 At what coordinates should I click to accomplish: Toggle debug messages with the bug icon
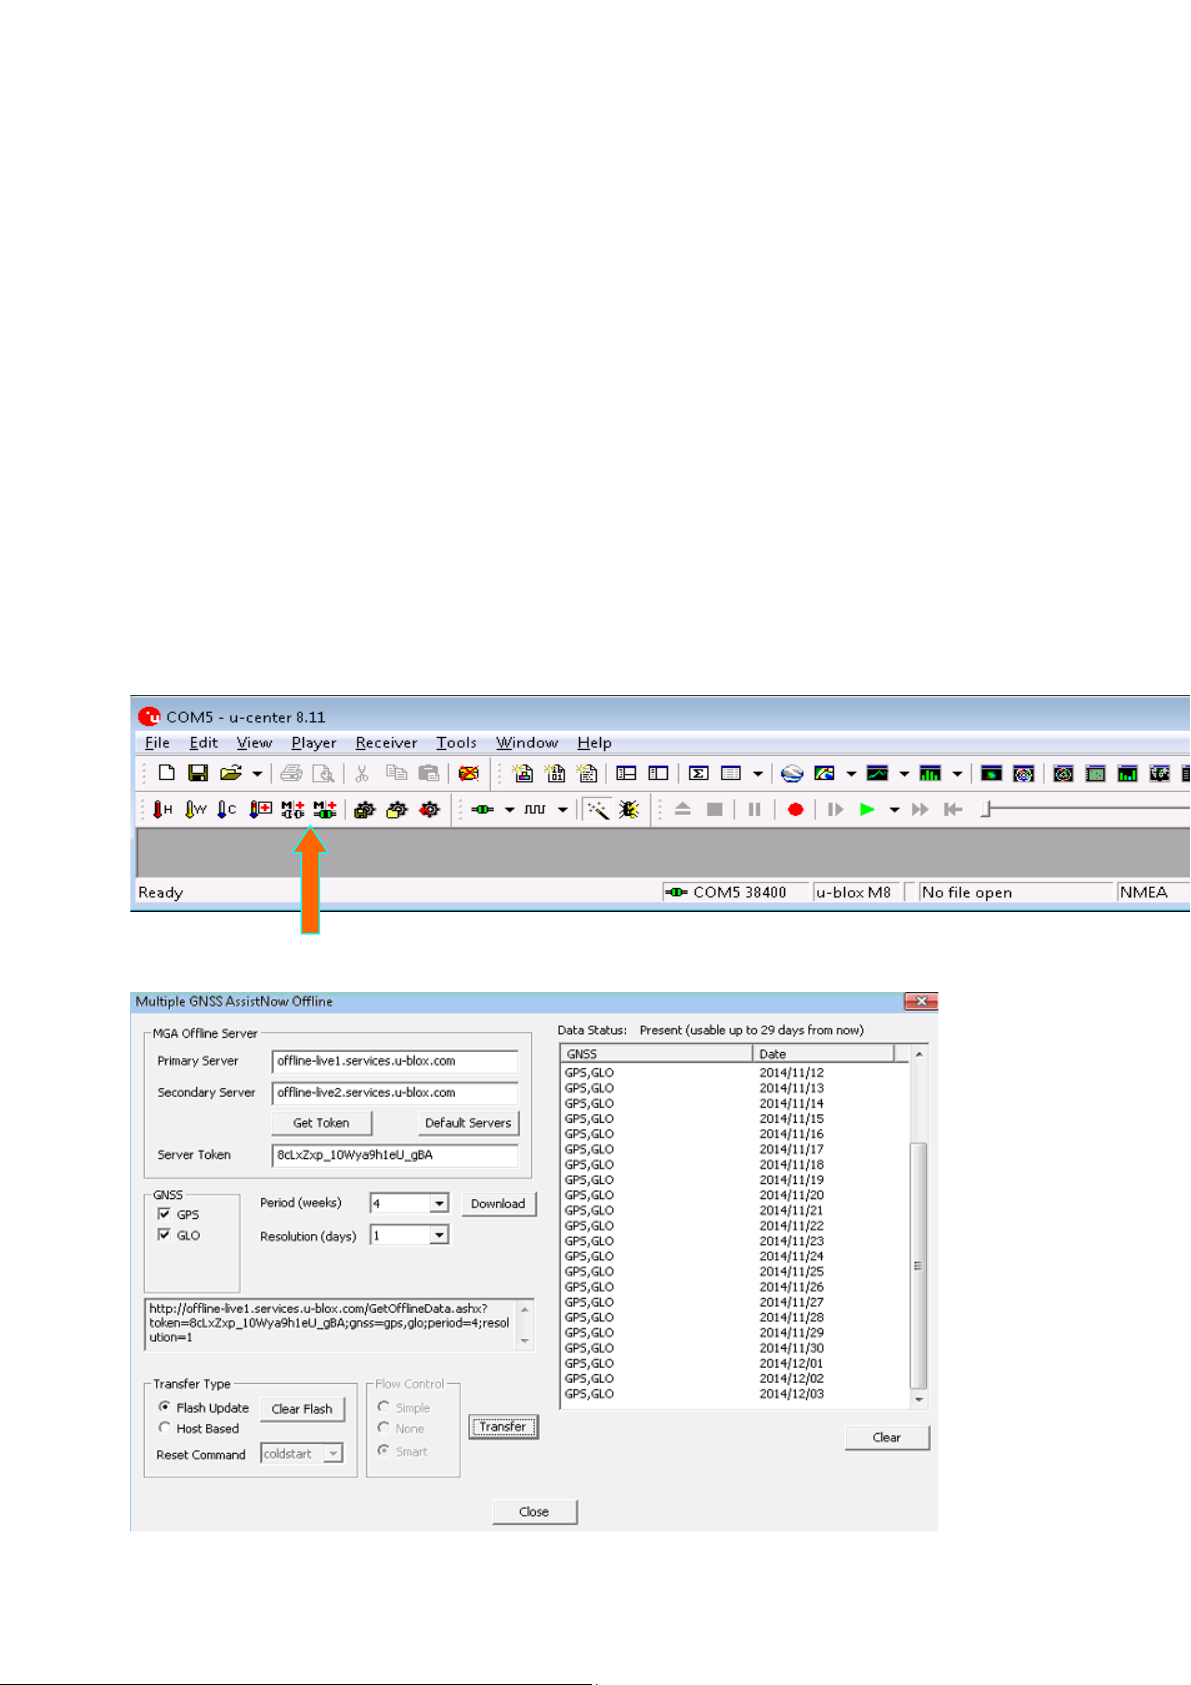629,809
